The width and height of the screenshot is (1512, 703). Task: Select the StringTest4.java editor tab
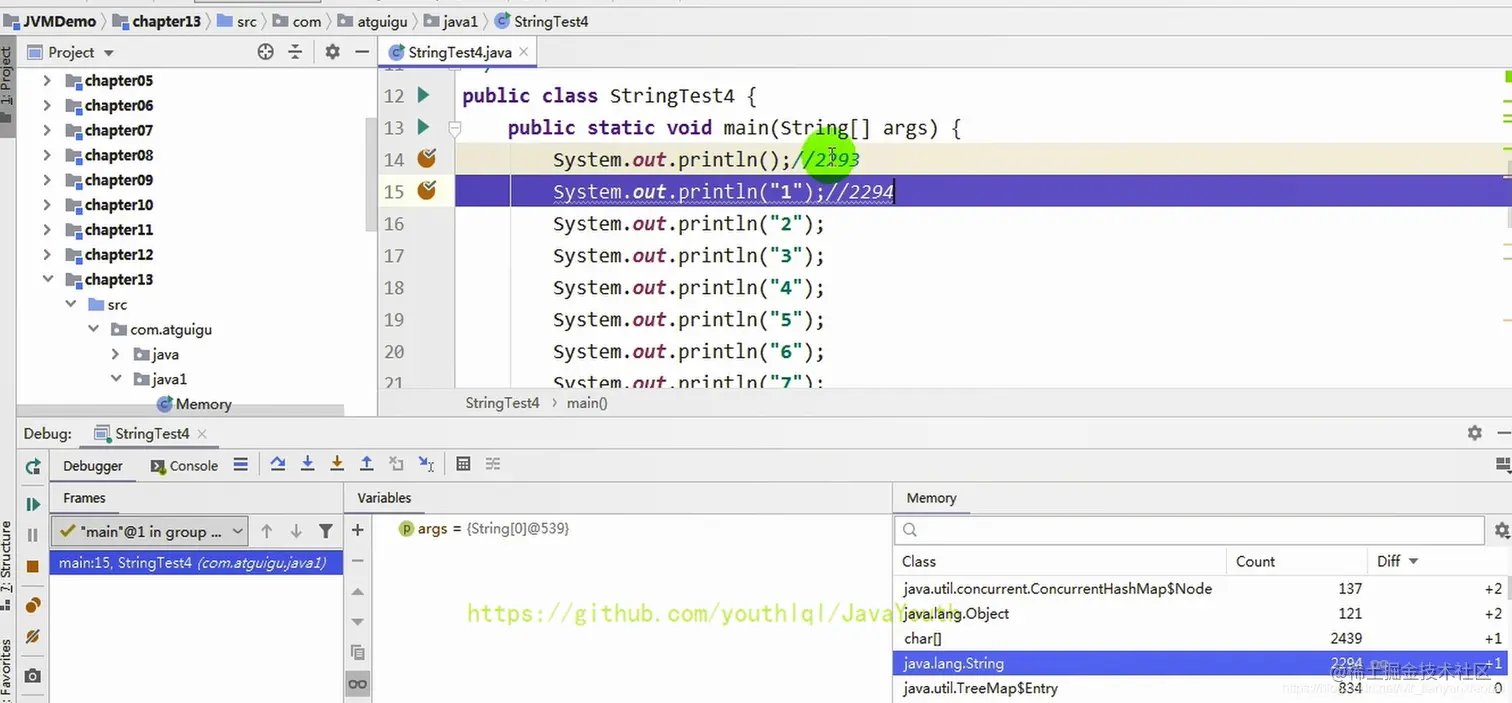(x=459, y=52)
